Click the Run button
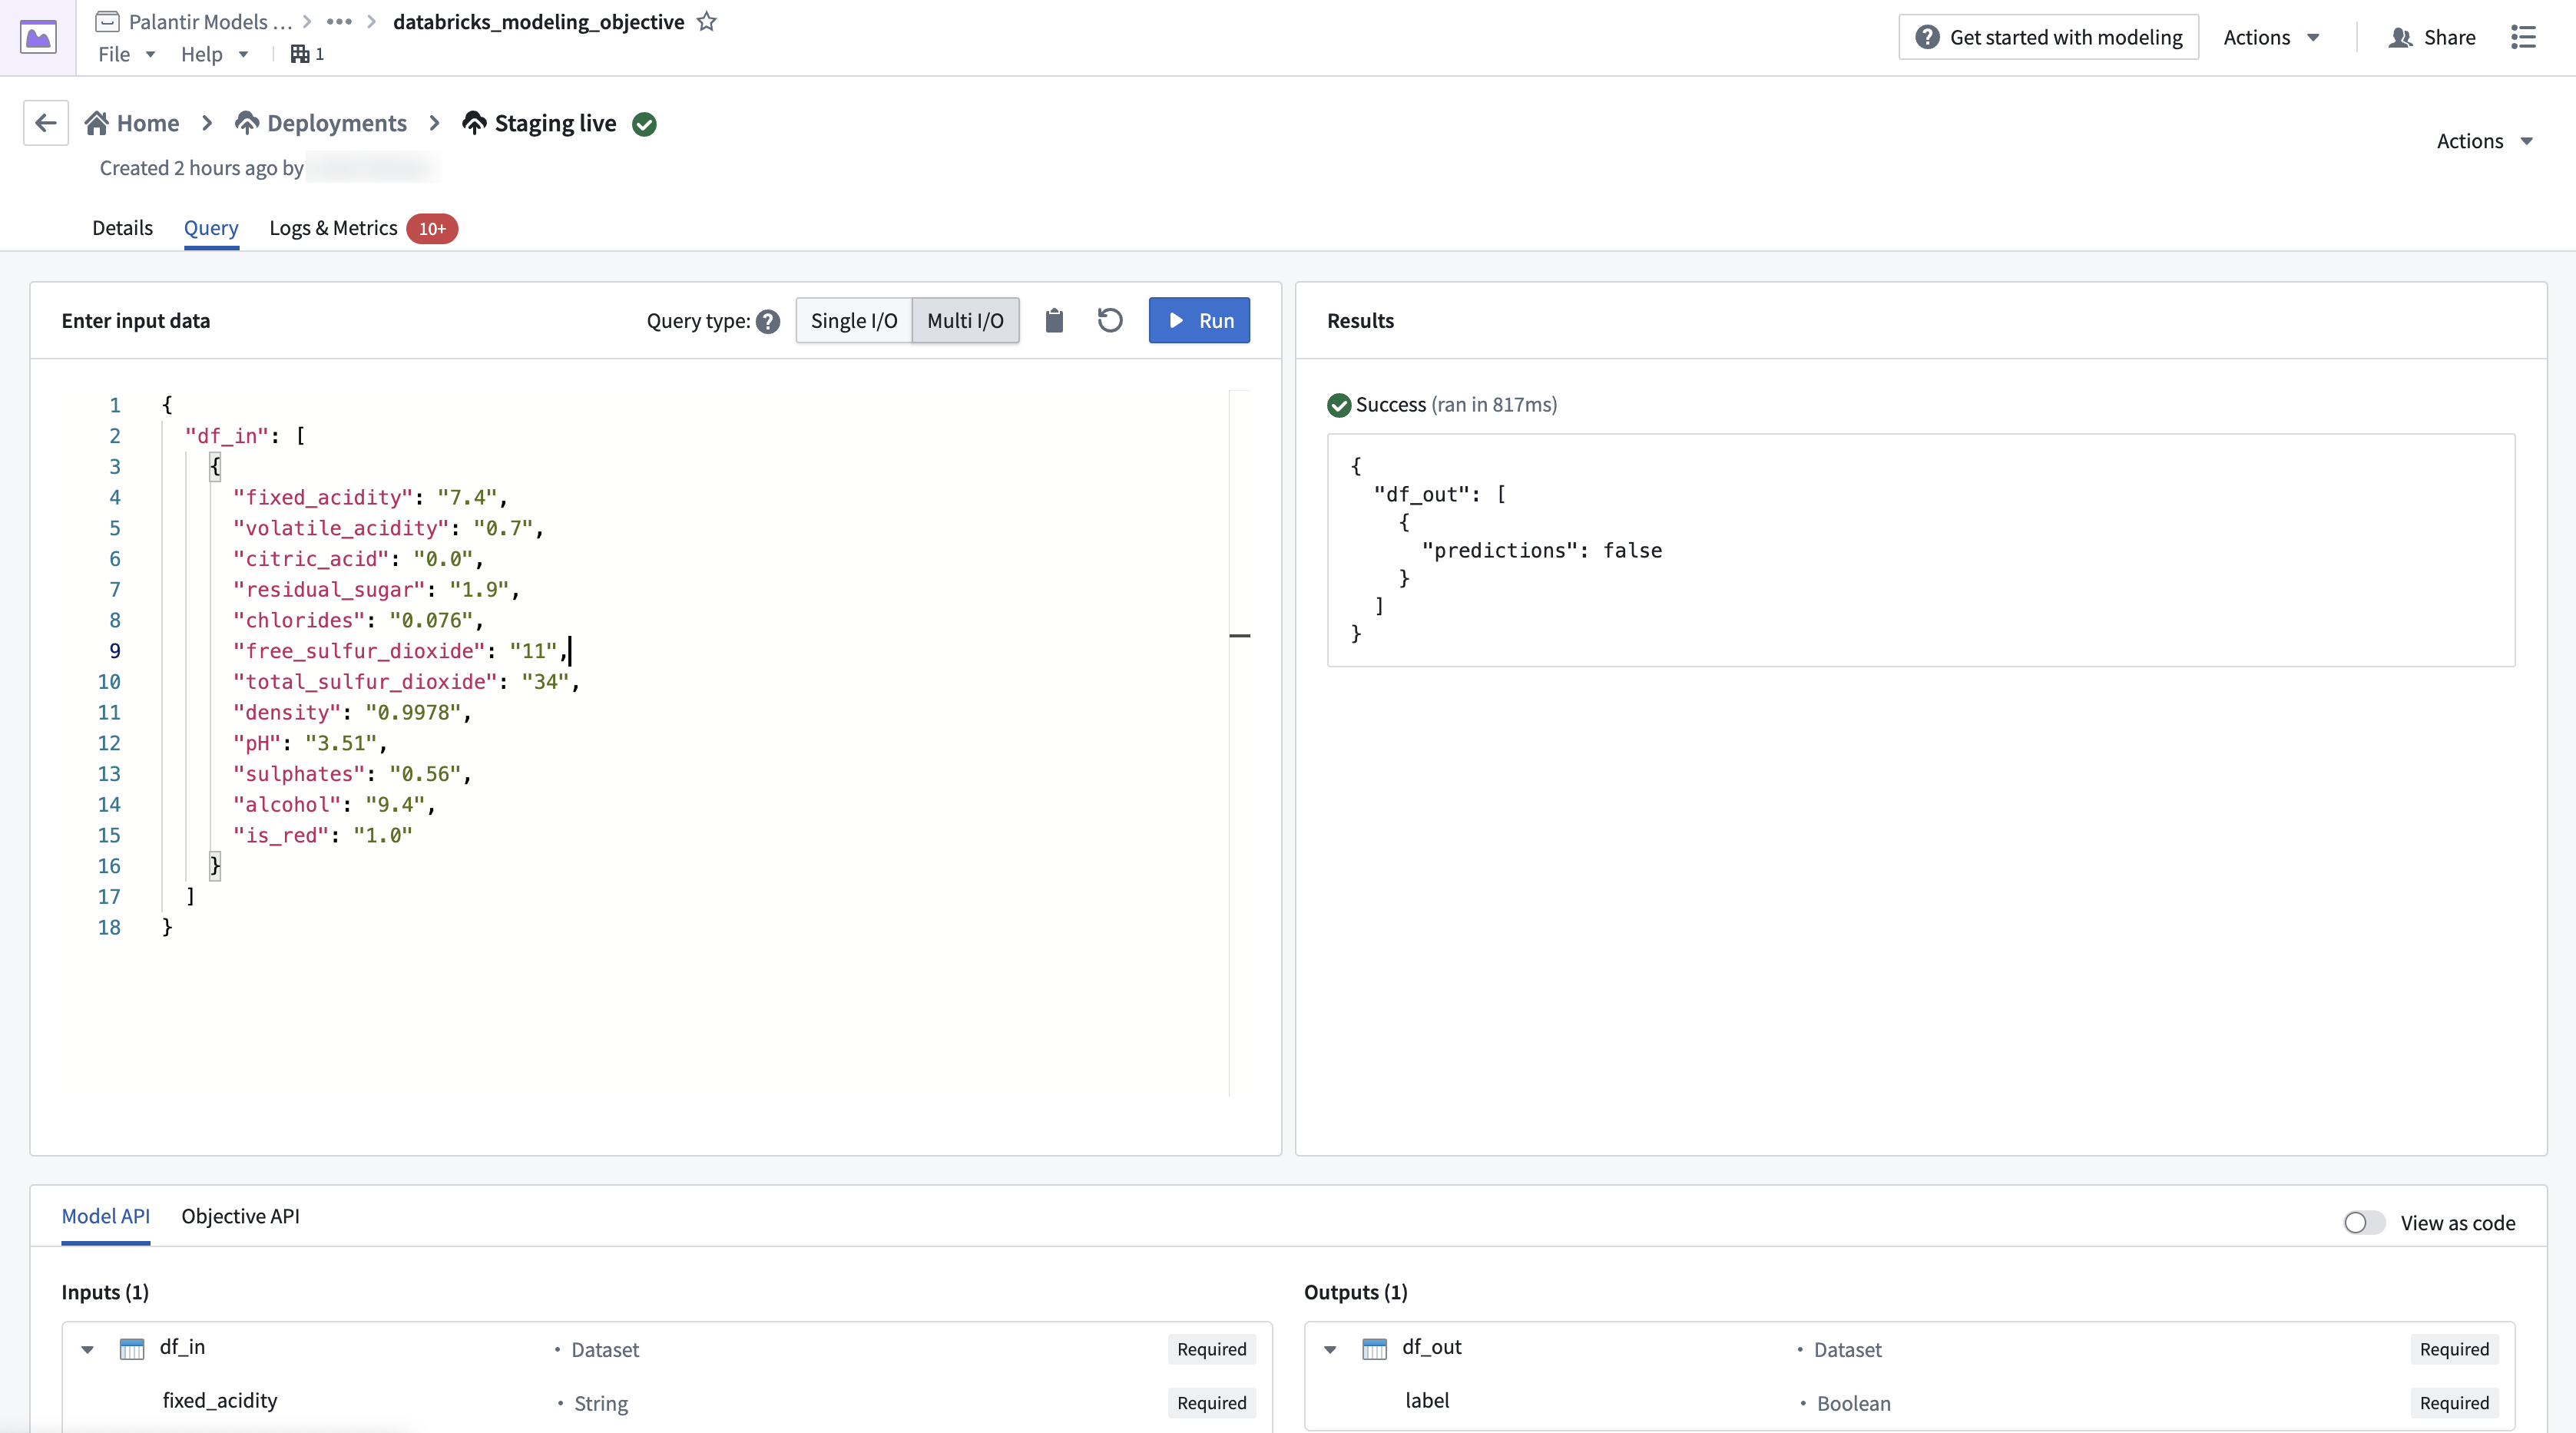 pos(1199,320)
